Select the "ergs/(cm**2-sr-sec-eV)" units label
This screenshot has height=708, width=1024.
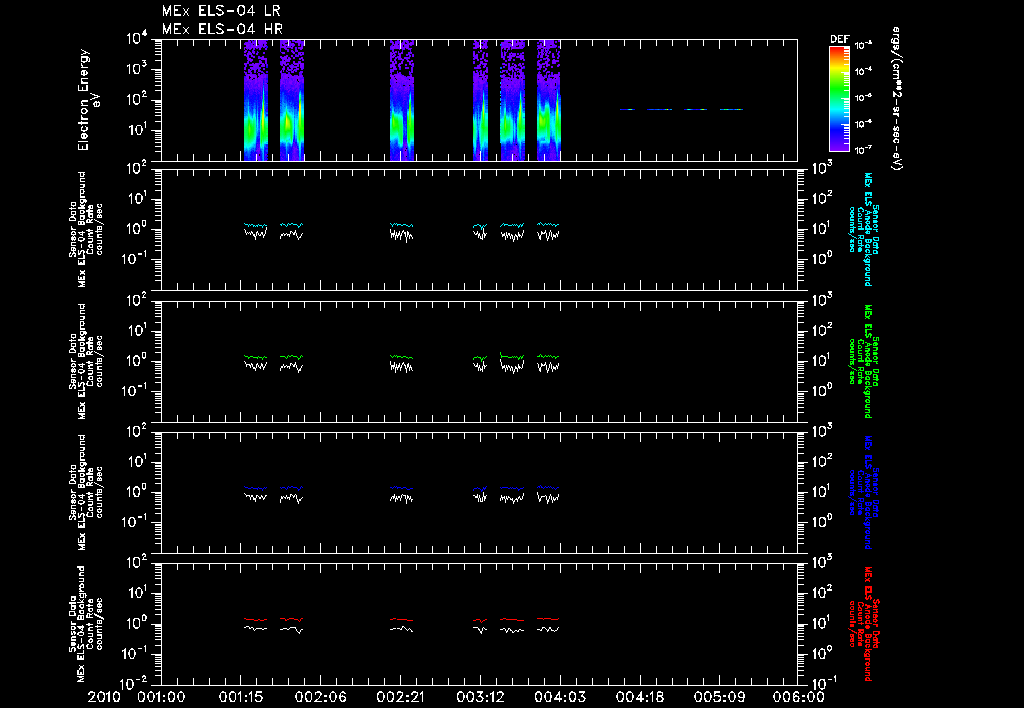tap(897, 99)
